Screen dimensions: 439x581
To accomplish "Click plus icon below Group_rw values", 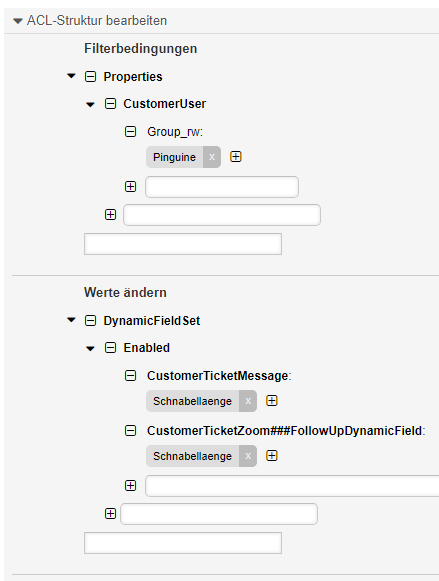I will tap(130, 186).
